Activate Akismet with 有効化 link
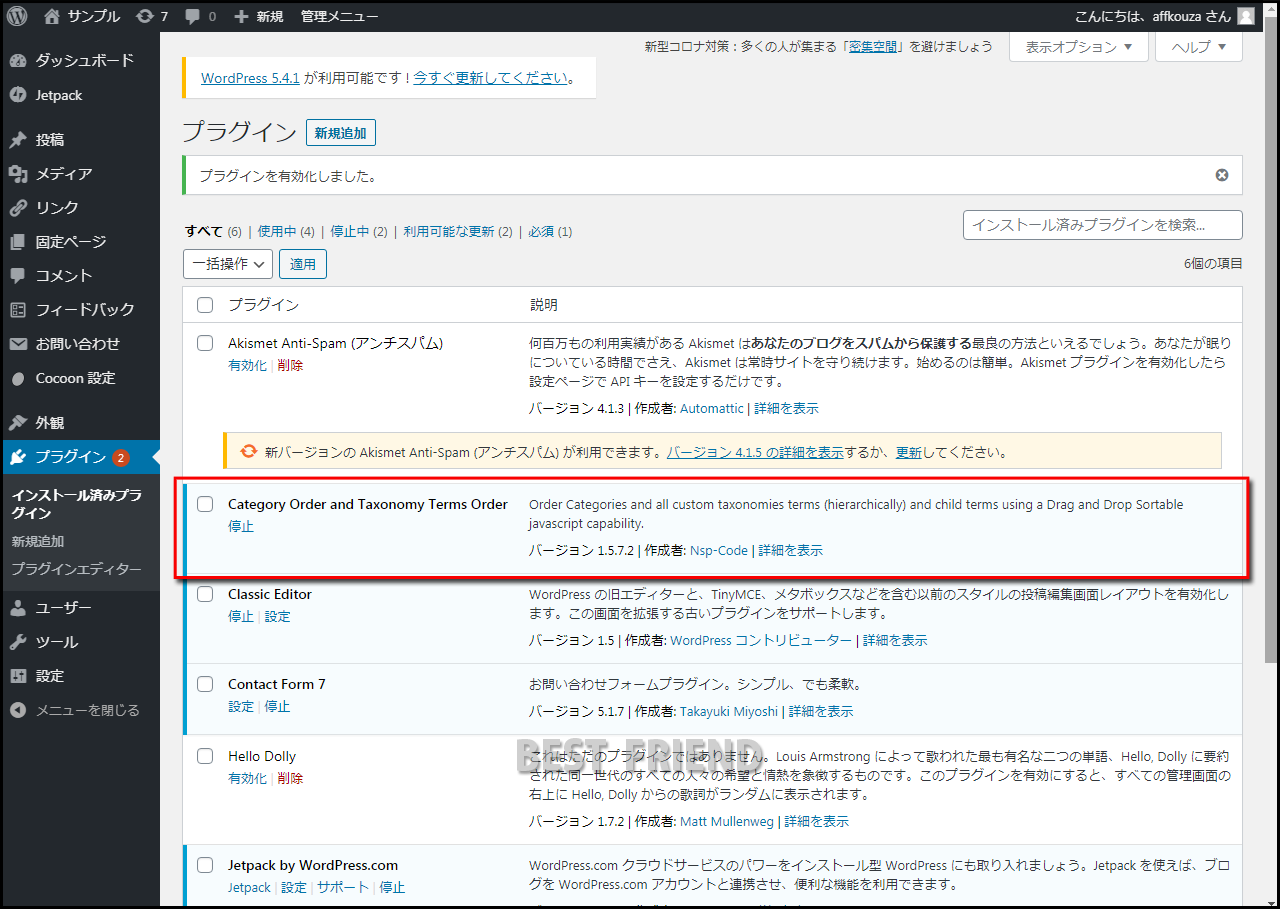 (x=247, y=365)
